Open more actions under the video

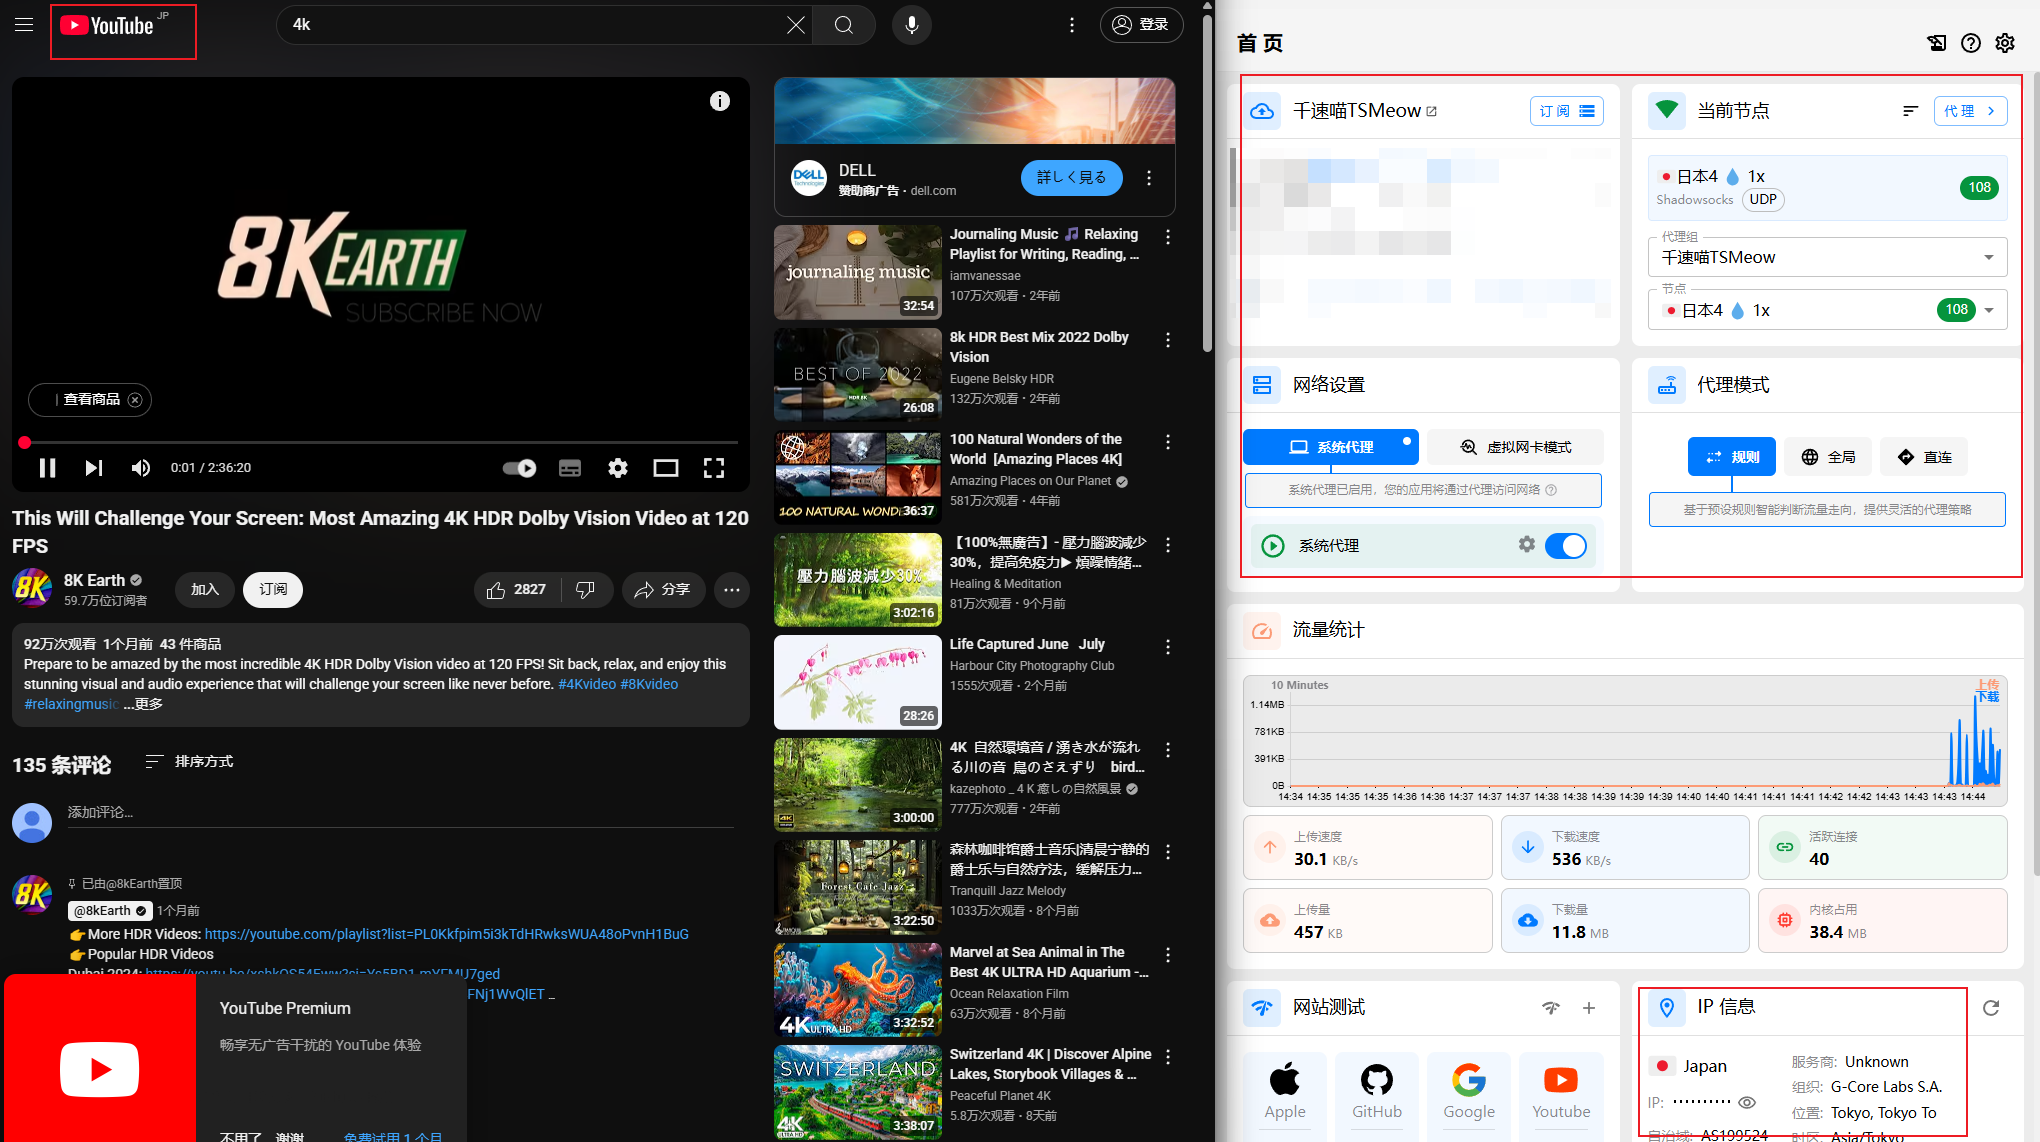[x=732, y=590]
